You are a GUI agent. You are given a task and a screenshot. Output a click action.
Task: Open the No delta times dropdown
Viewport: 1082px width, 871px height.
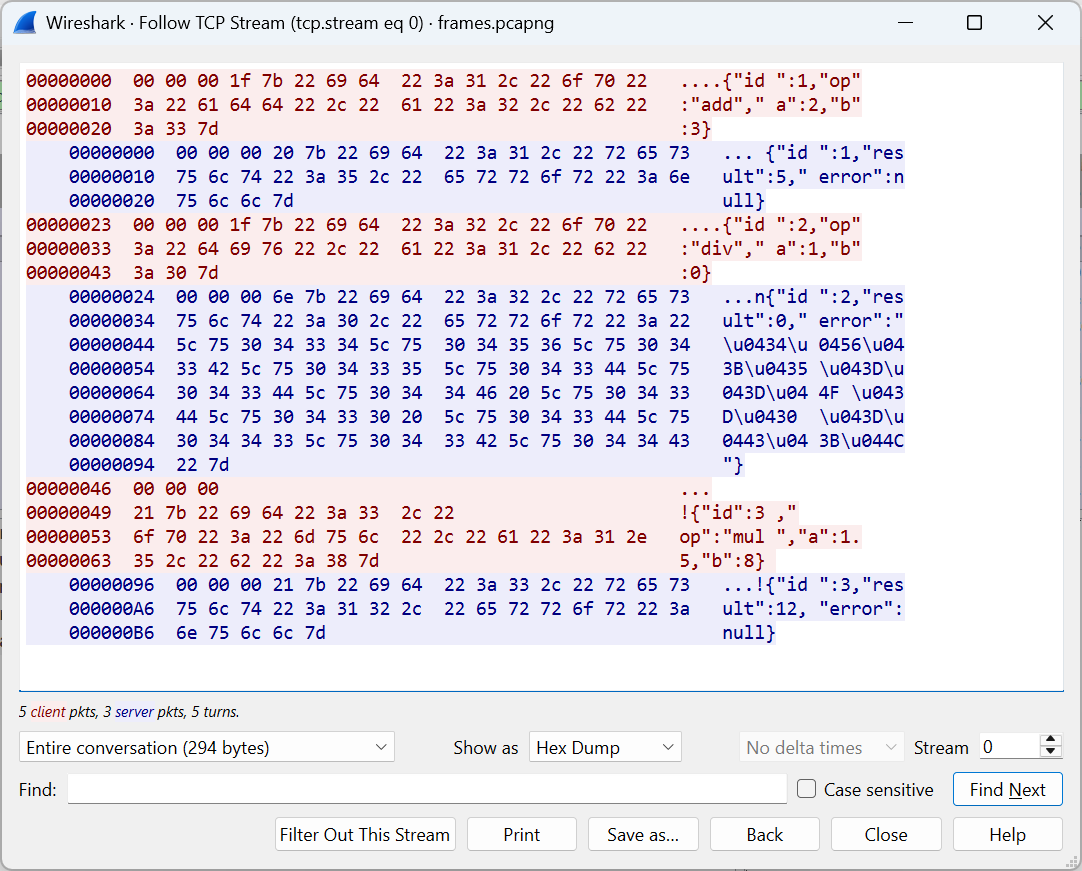(x=821, y=747)
